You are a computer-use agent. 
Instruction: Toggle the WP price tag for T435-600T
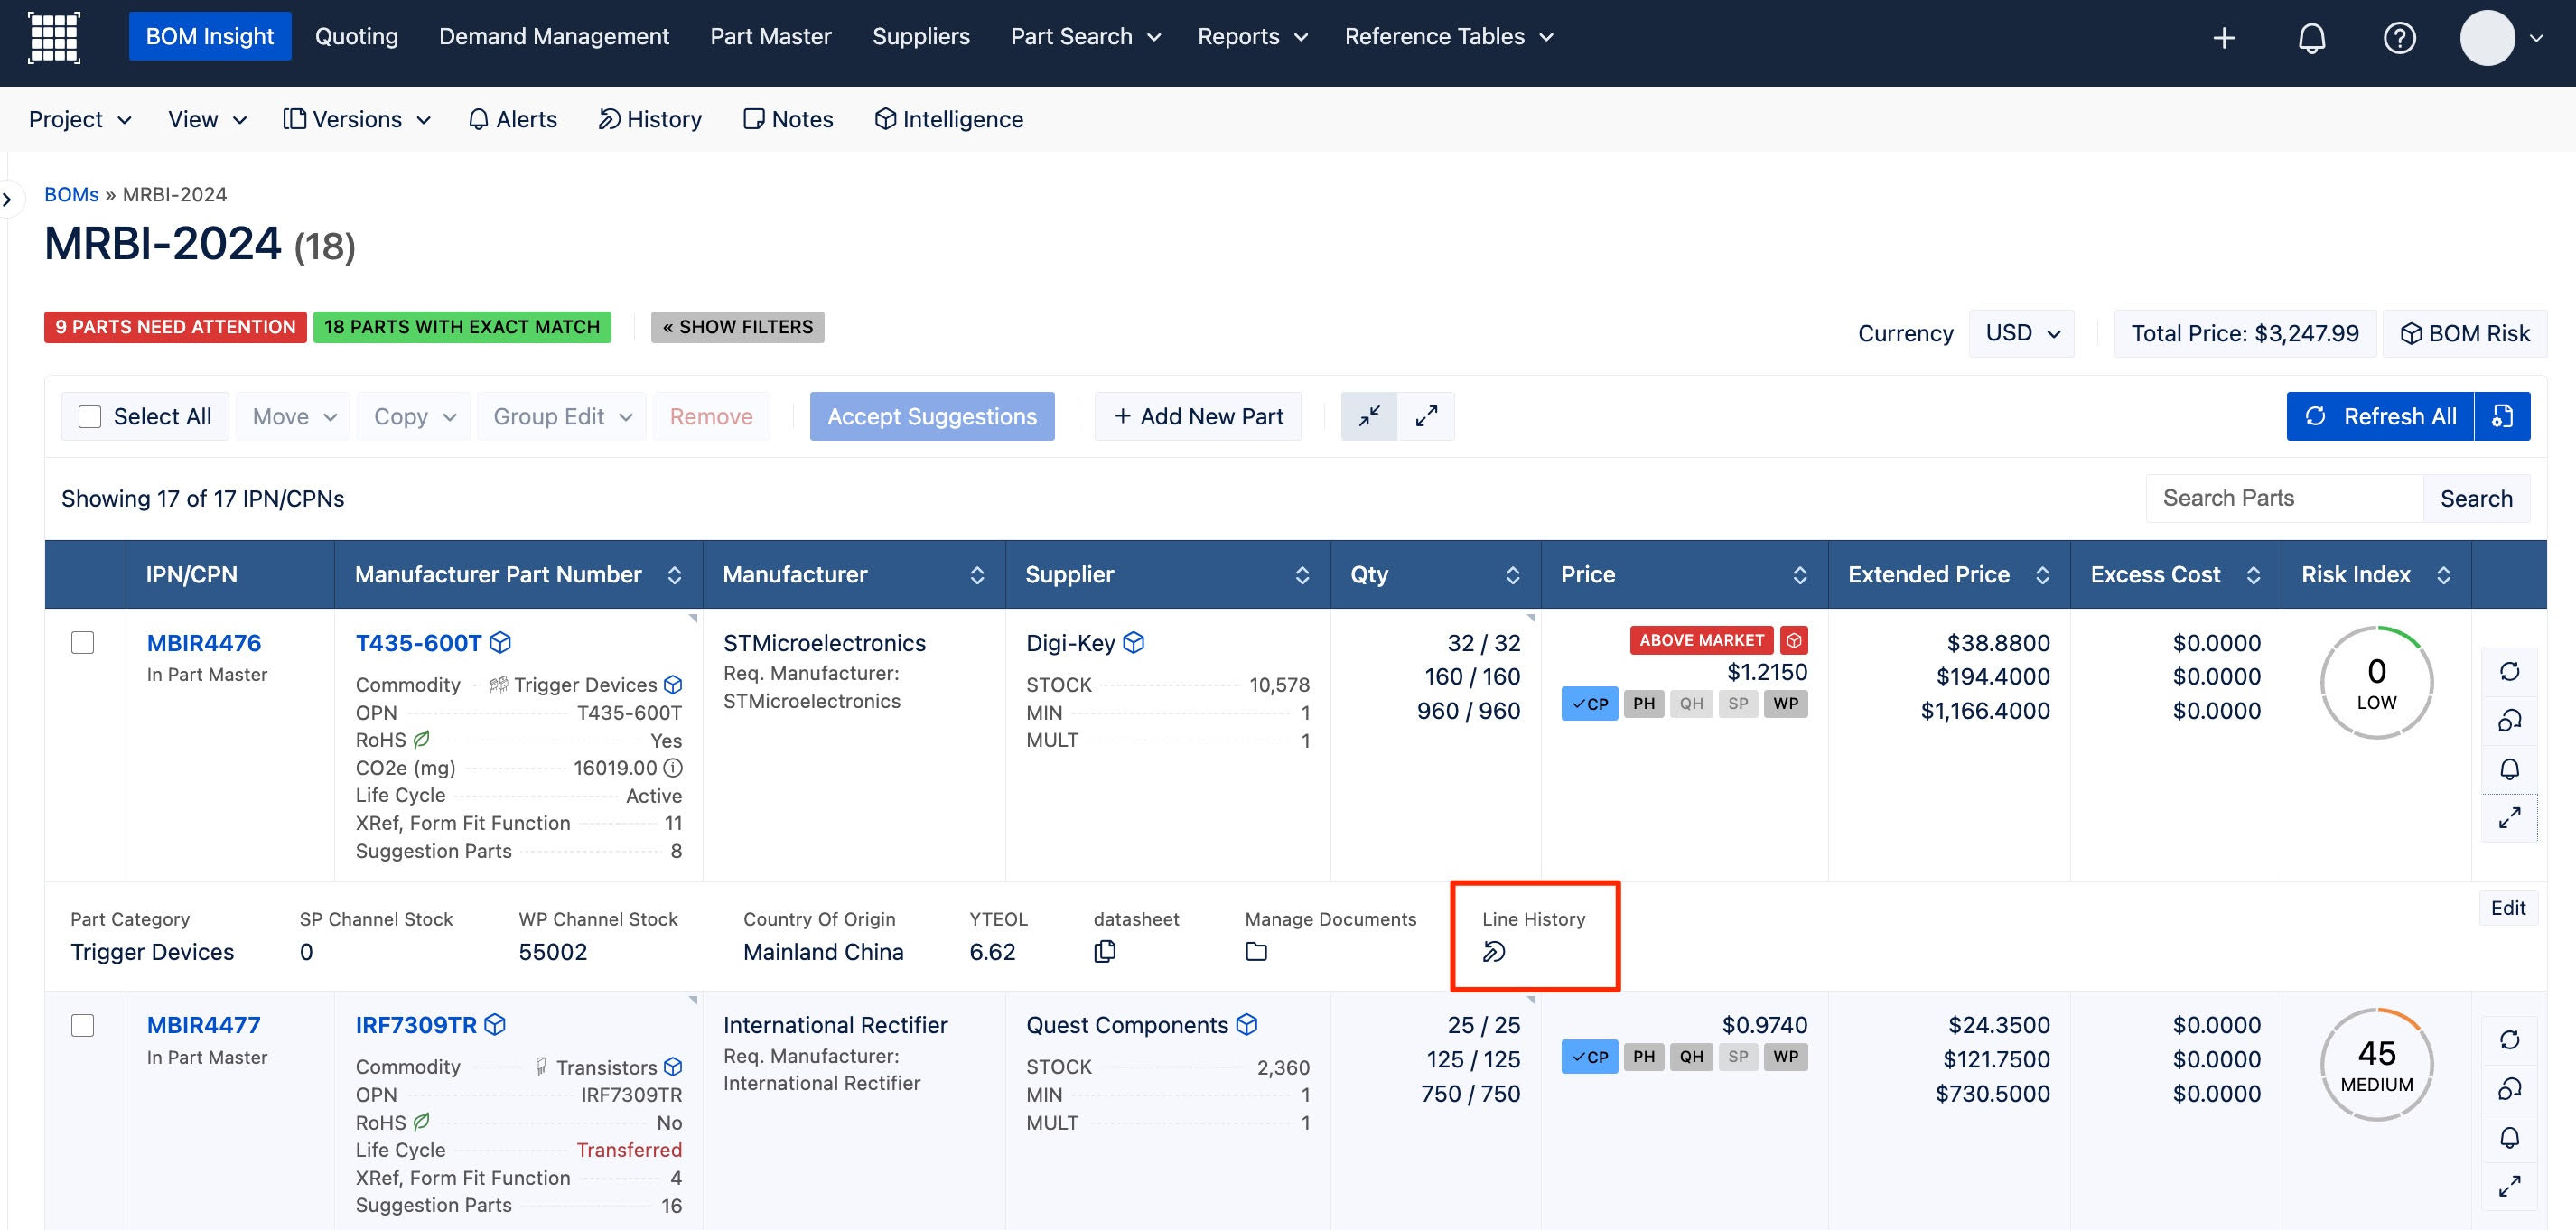point(1786,704)
